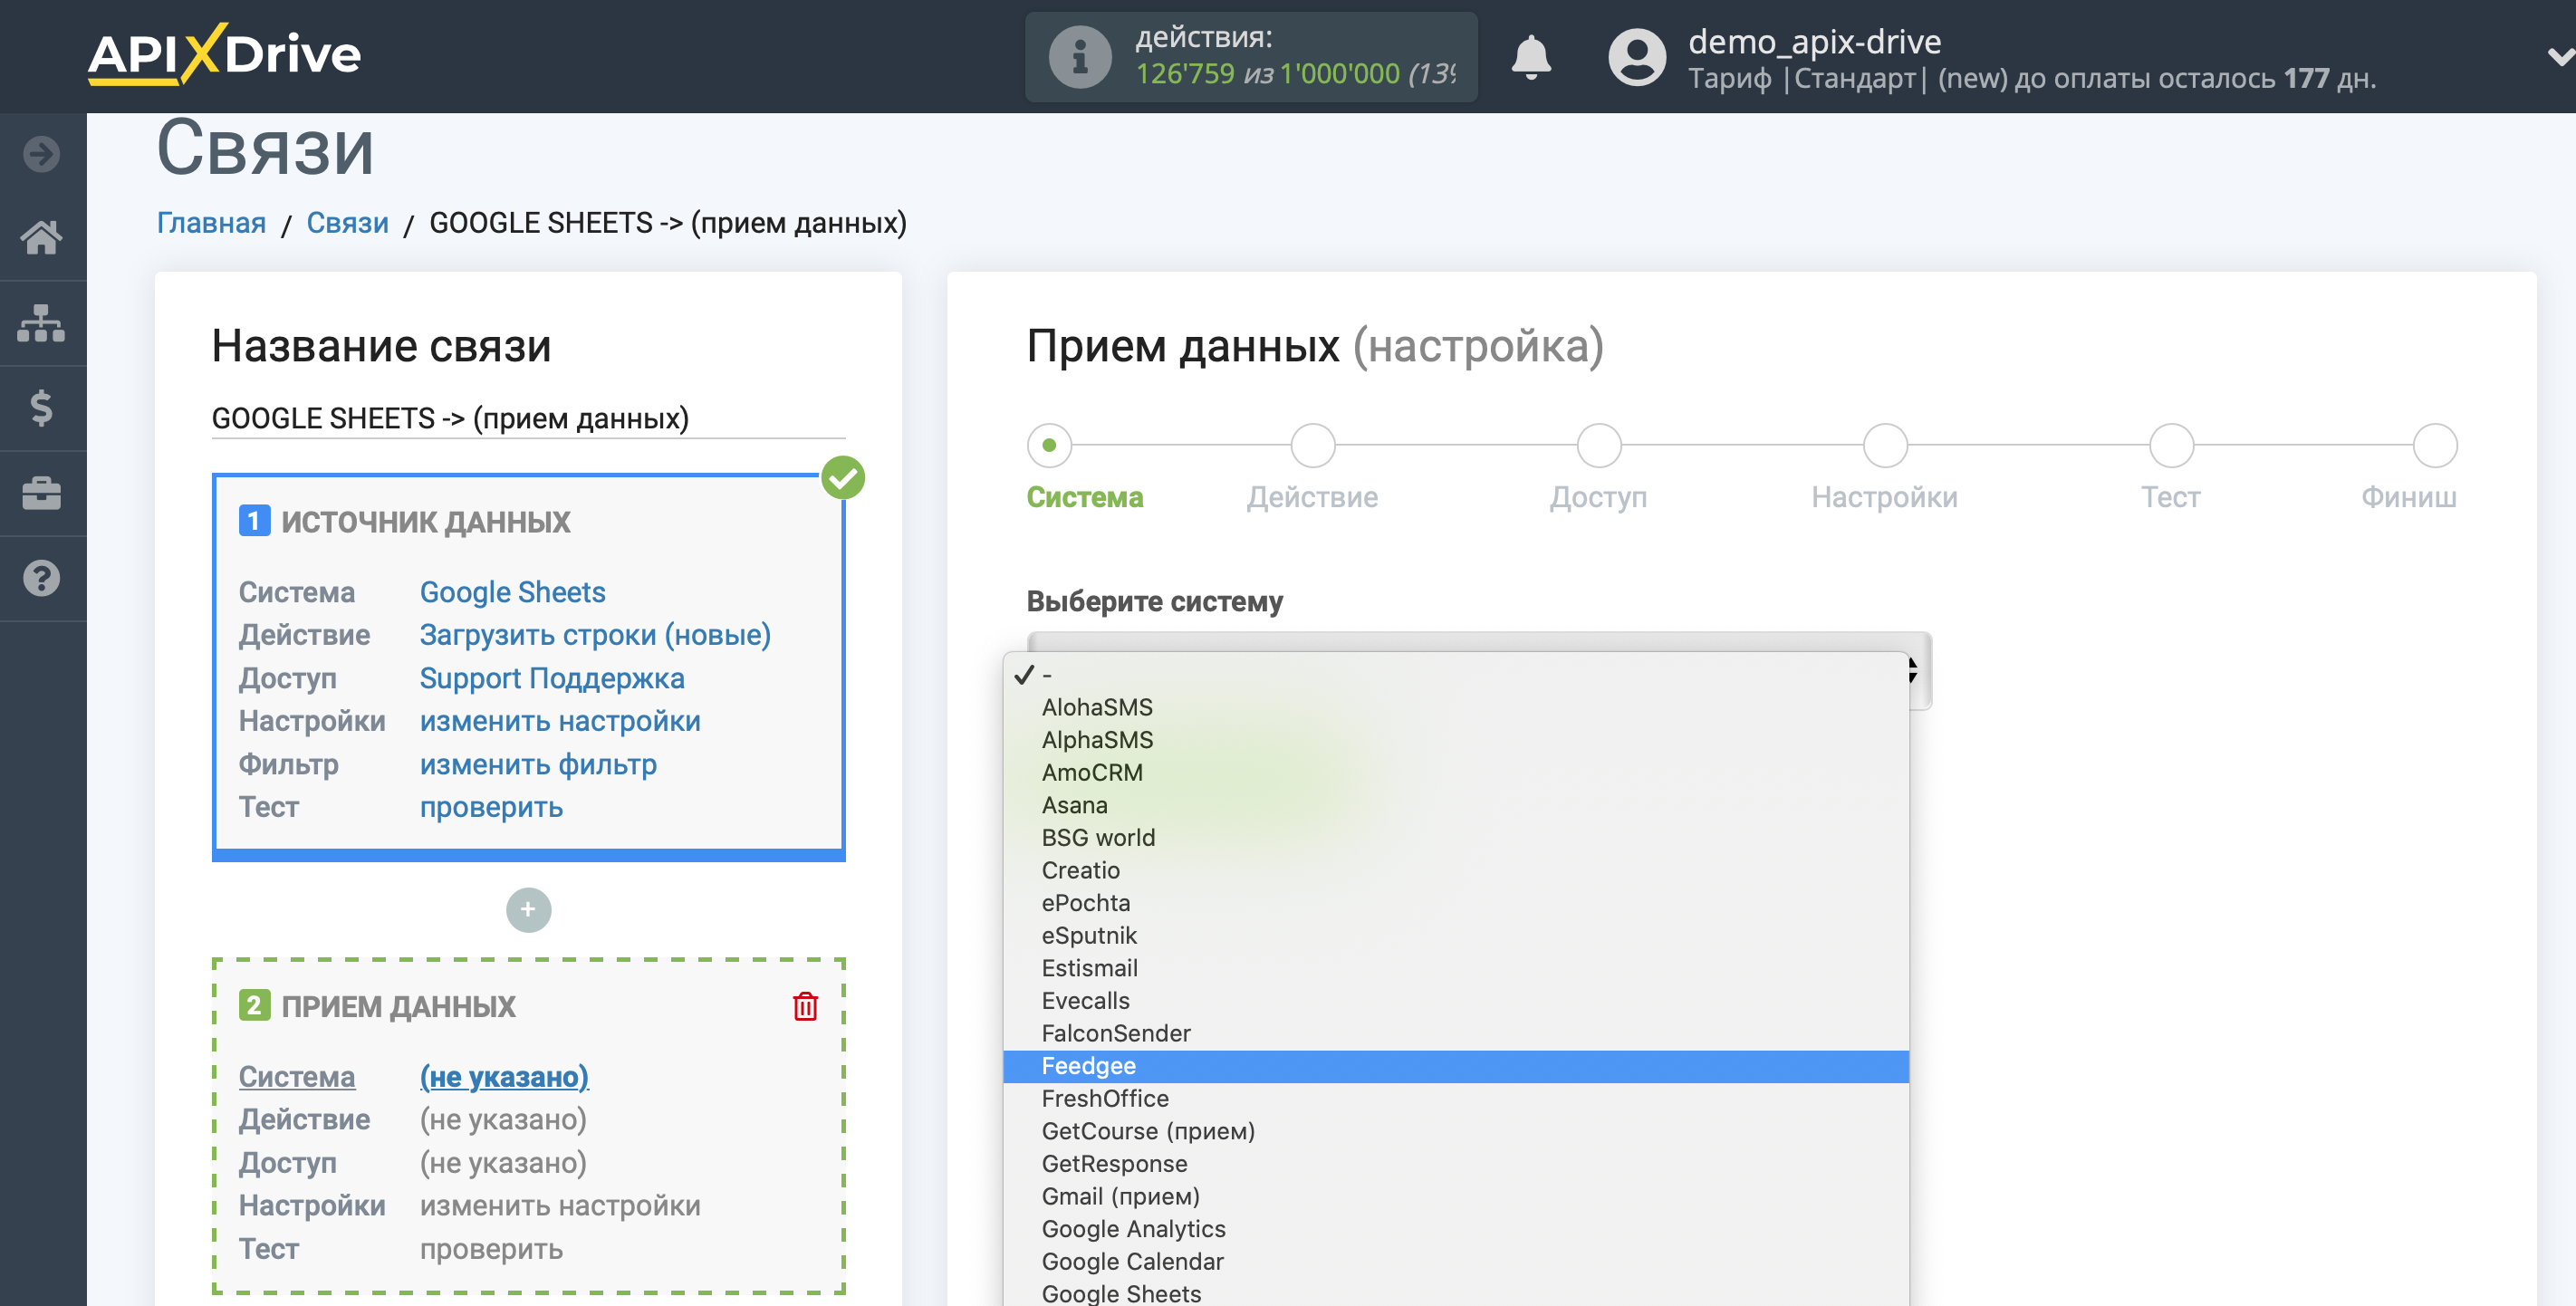The width and height of the screenshot is (2576, 1306).
Task: Choose AlphaSMS from the list
Action: [1456, 740]
